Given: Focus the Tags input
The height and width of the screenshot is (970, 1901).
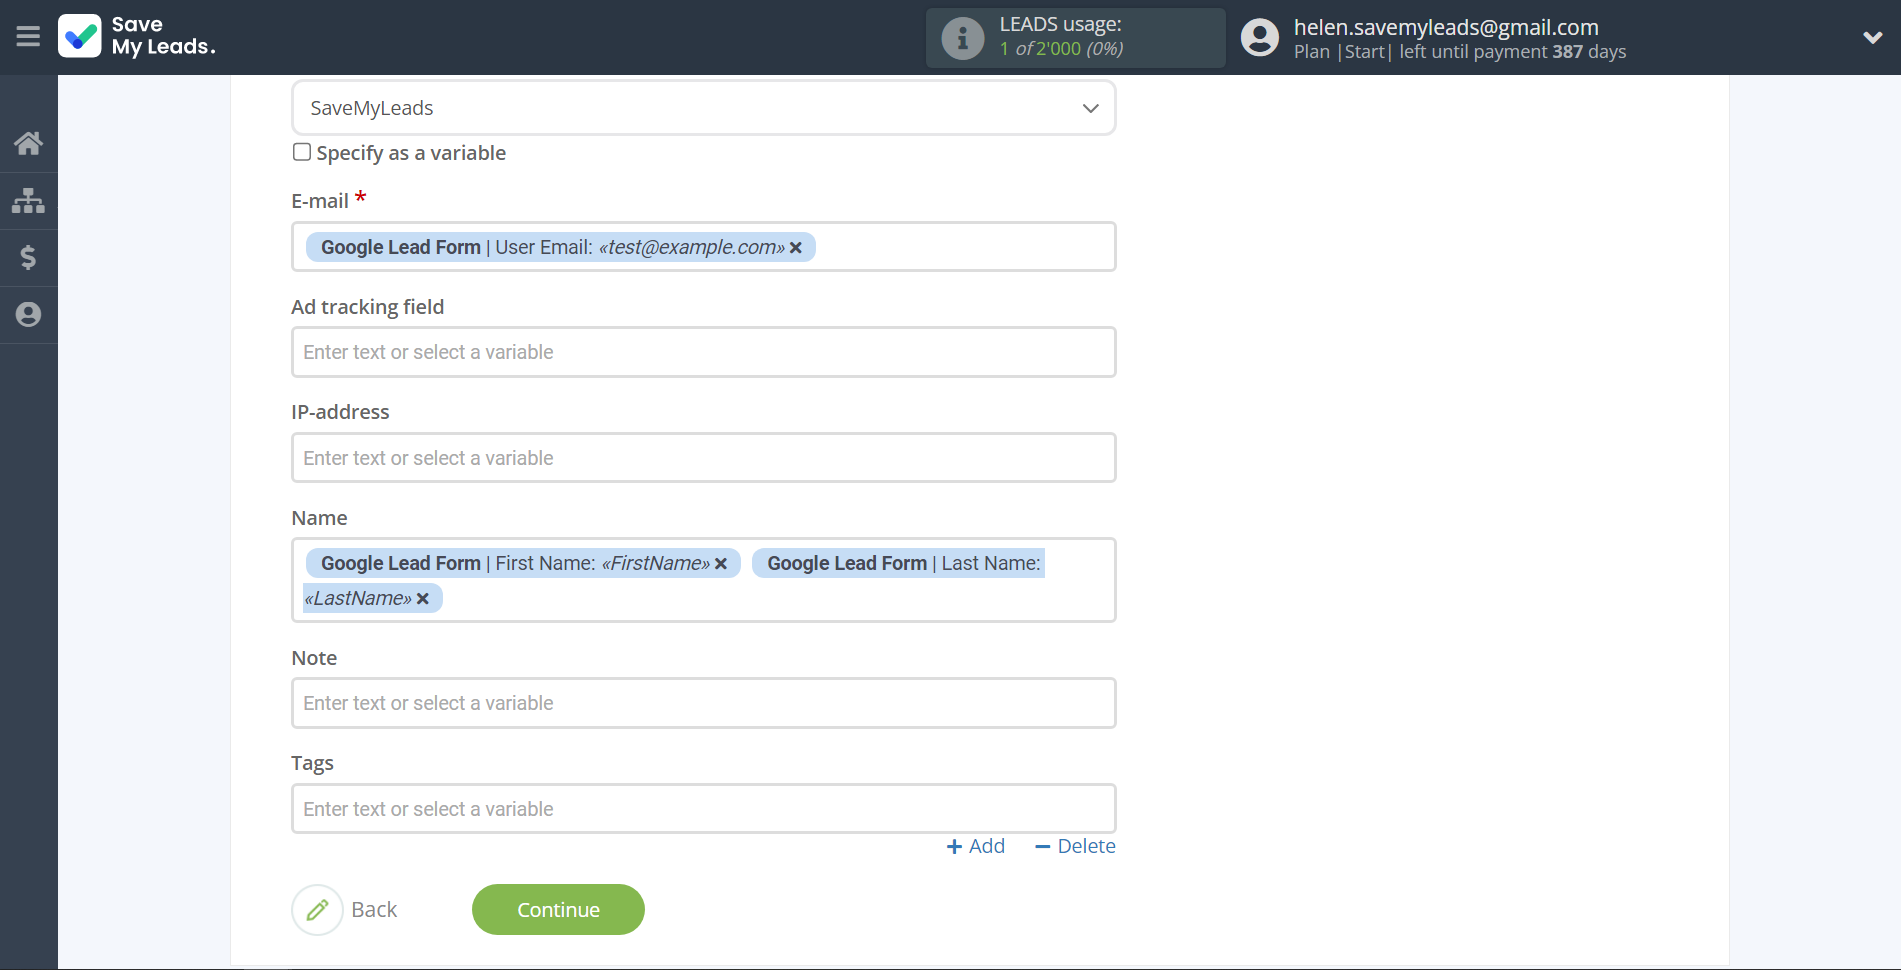Looking at the screenshot, I should coord(703,809).
